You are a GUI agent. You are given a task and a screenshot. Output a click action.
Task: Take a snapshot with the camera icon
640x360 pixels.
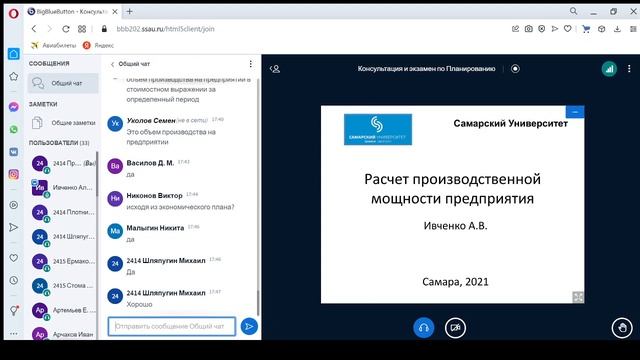tap(529, 29)
